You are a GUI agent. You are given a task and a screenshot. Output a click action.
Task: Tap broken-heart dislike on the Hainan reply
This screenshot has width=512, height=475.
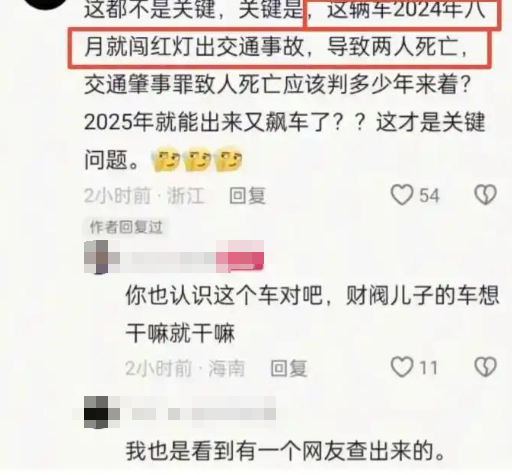point(485,367)
